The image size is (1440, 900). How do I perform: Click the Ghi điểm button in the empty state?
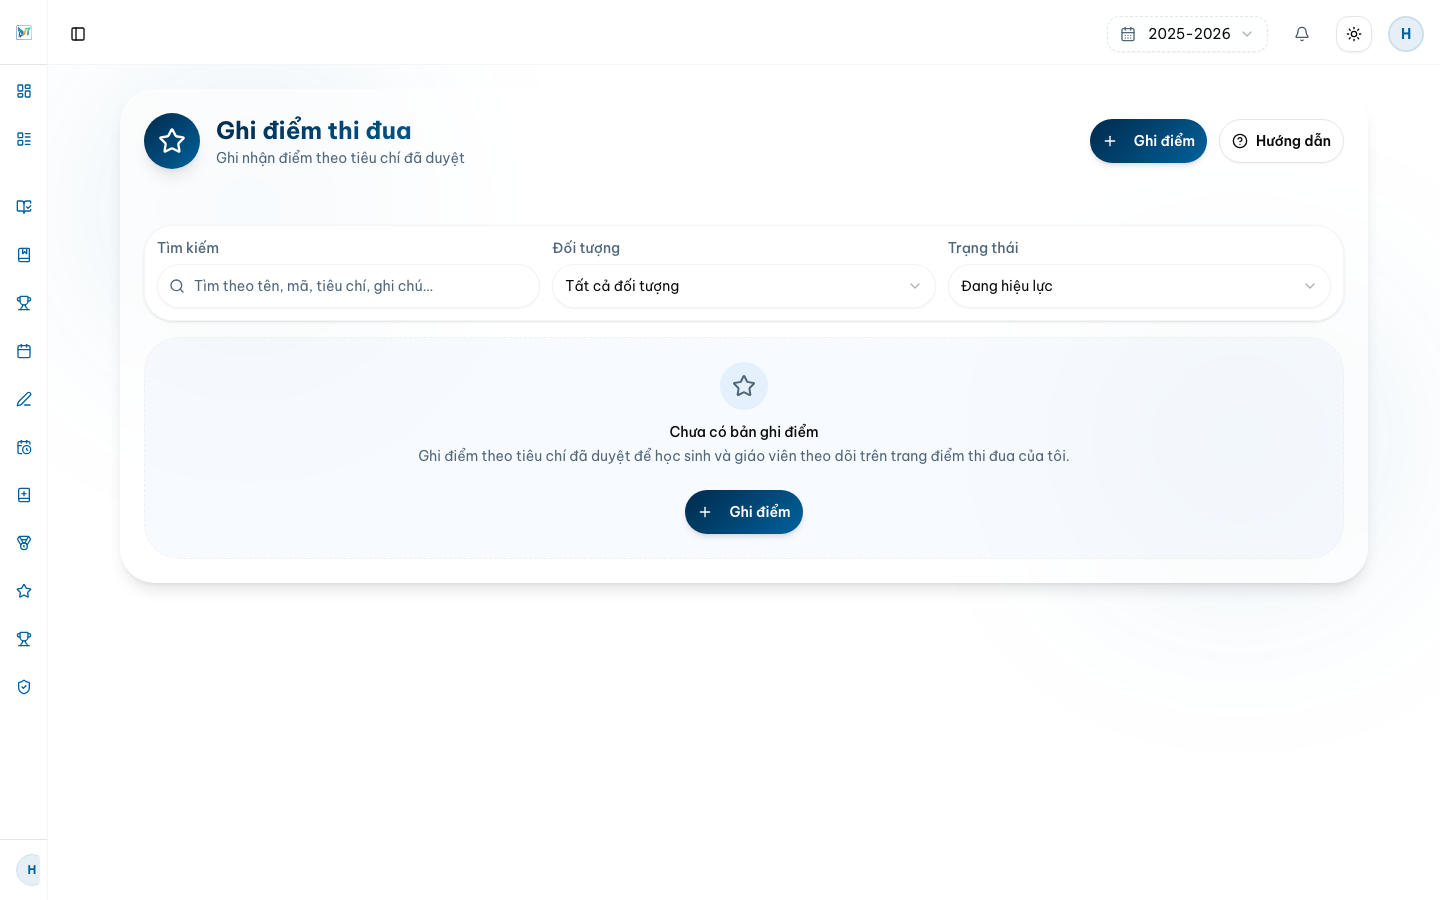[x=744, y=512]
